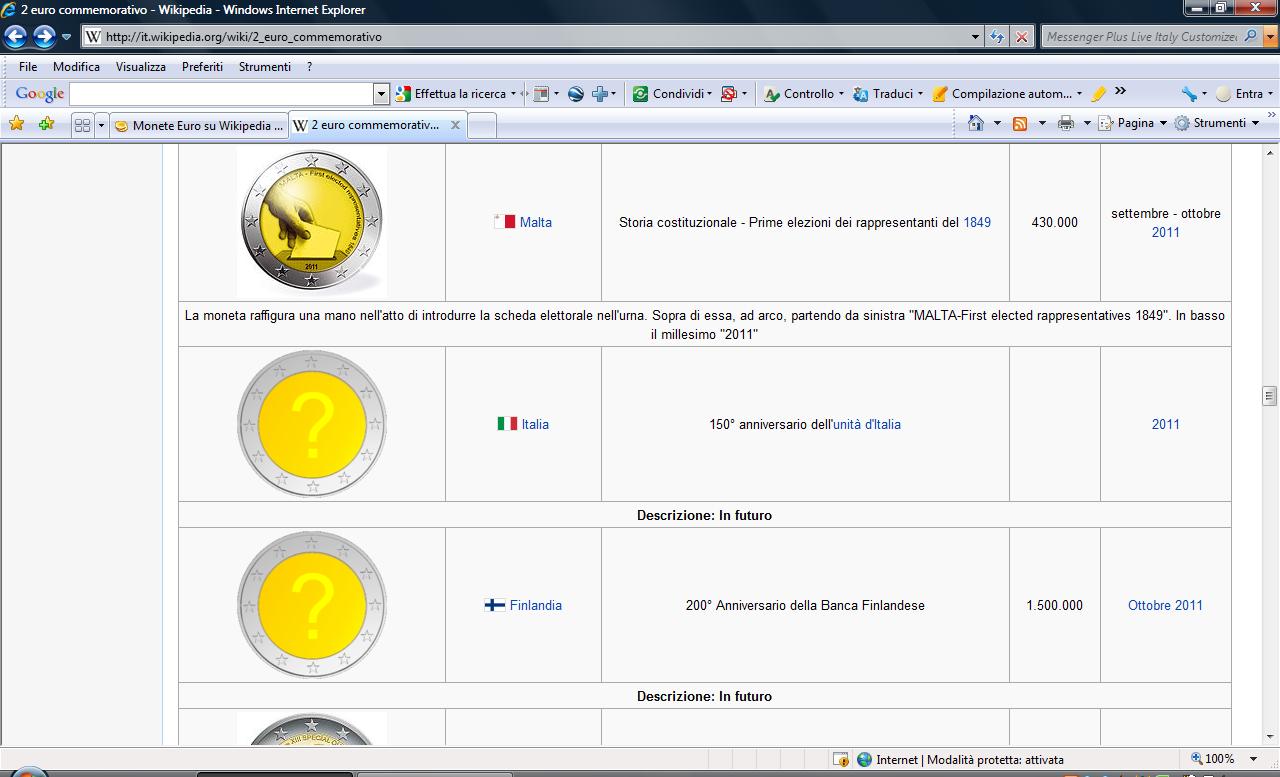Screen dimensions: 1280x777
Task: Open the 1849 year link
Action: coord(977,222)
